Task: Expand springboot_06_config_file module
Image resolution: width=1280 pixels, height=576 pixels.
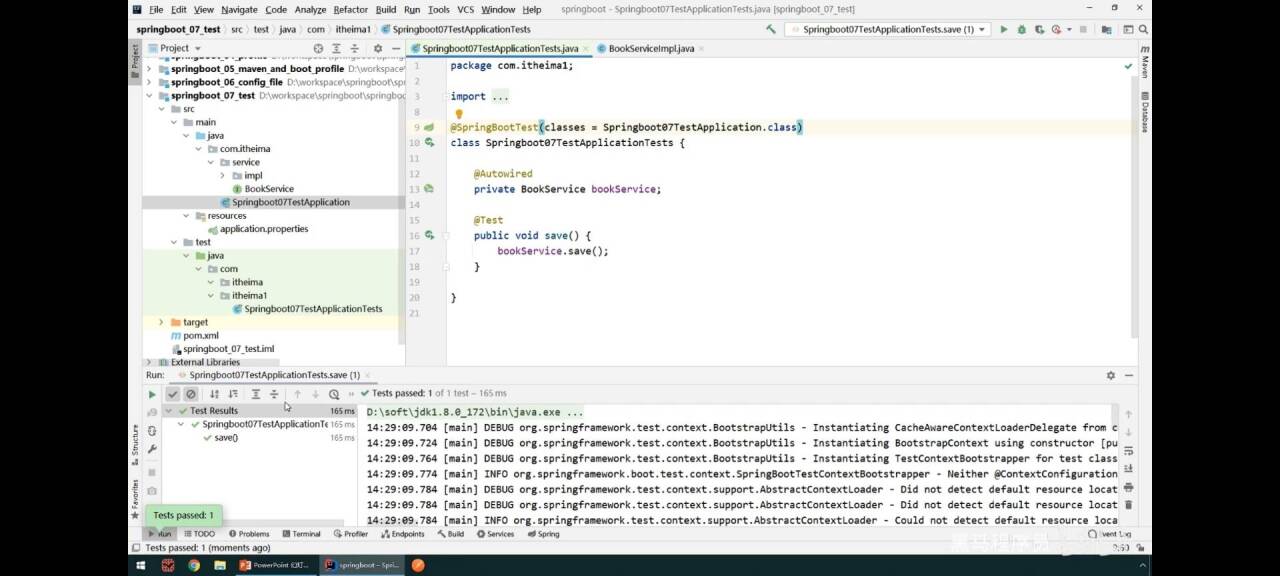Action: (x=150, y=82)
